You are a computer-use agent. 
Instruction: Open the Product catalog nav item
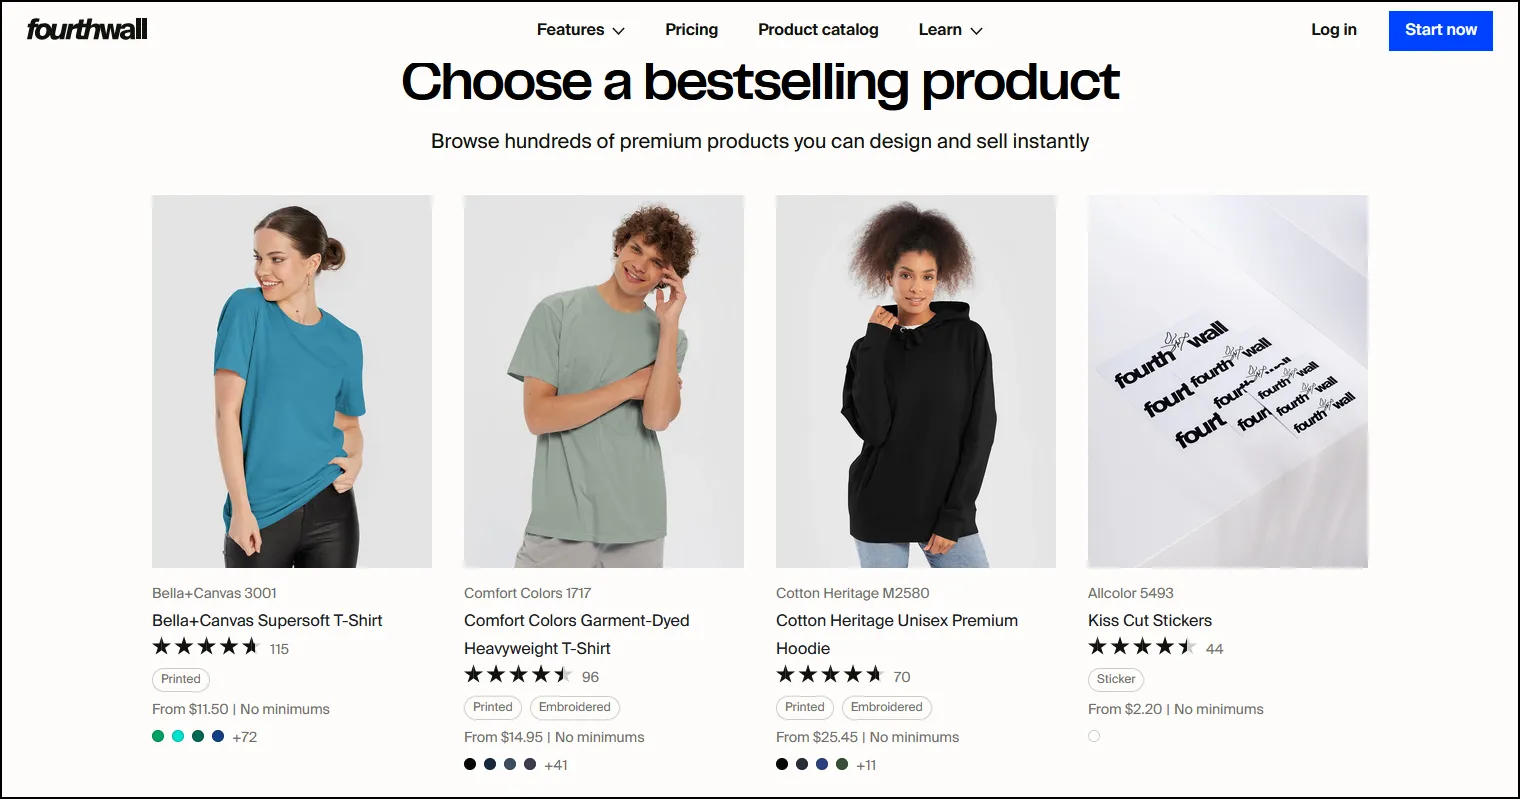[818, 30]
